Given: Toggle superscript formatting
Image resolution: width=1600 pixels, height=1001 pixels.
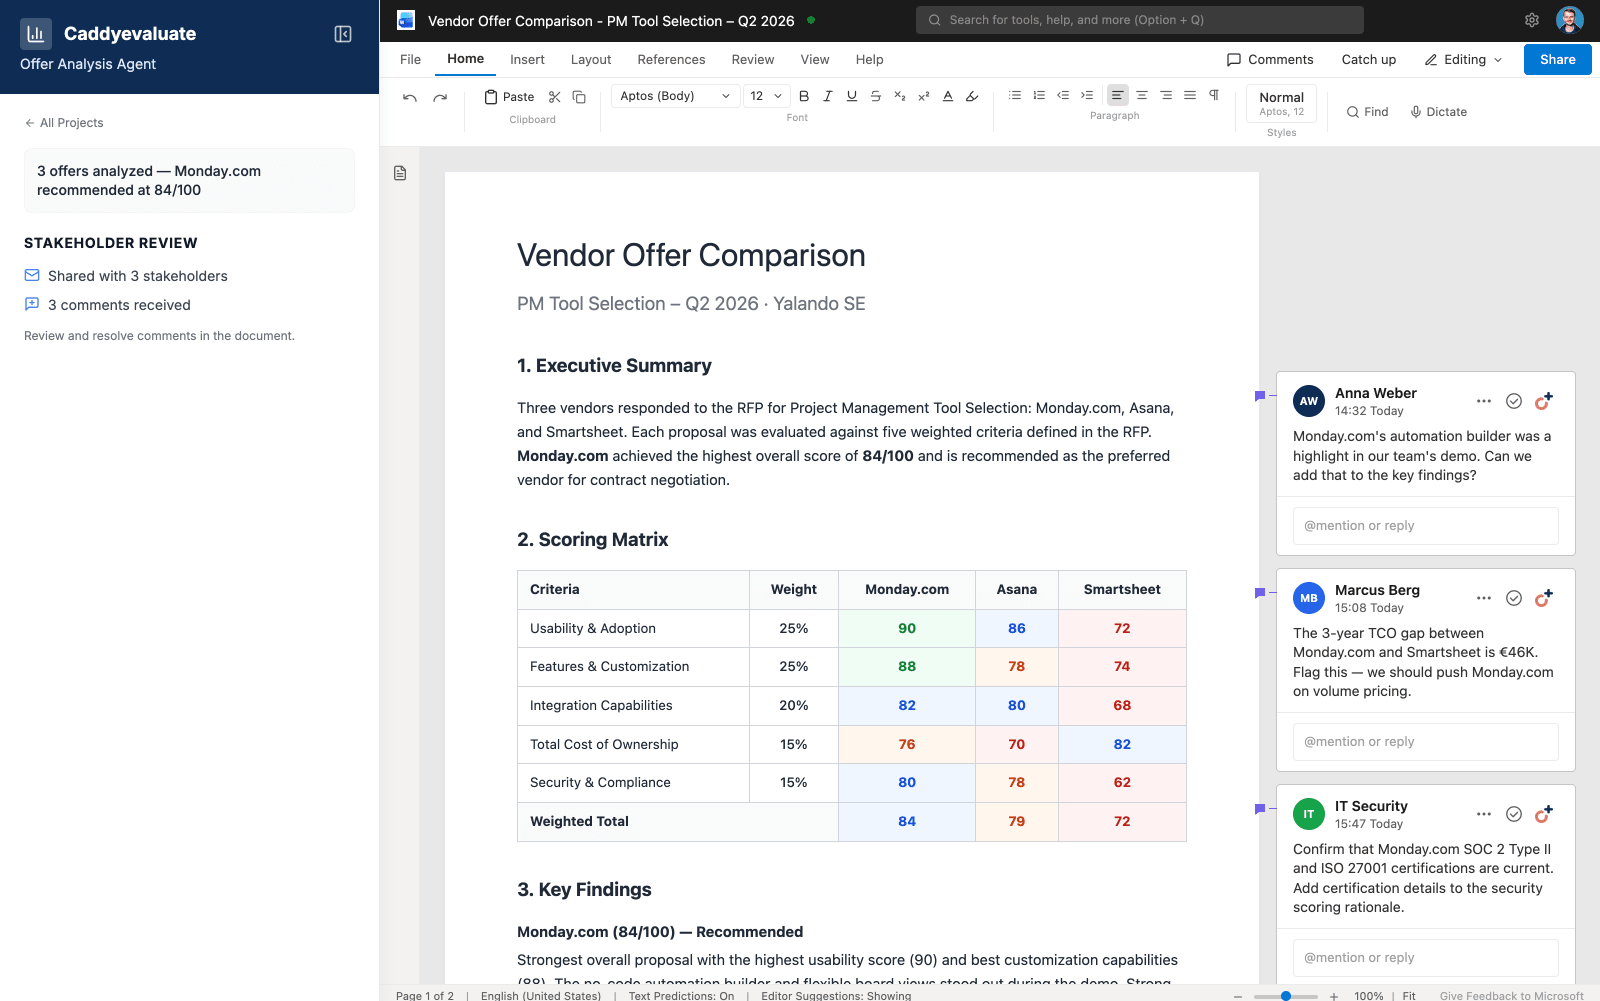Looking at the screenshot, I should [924, 96].
